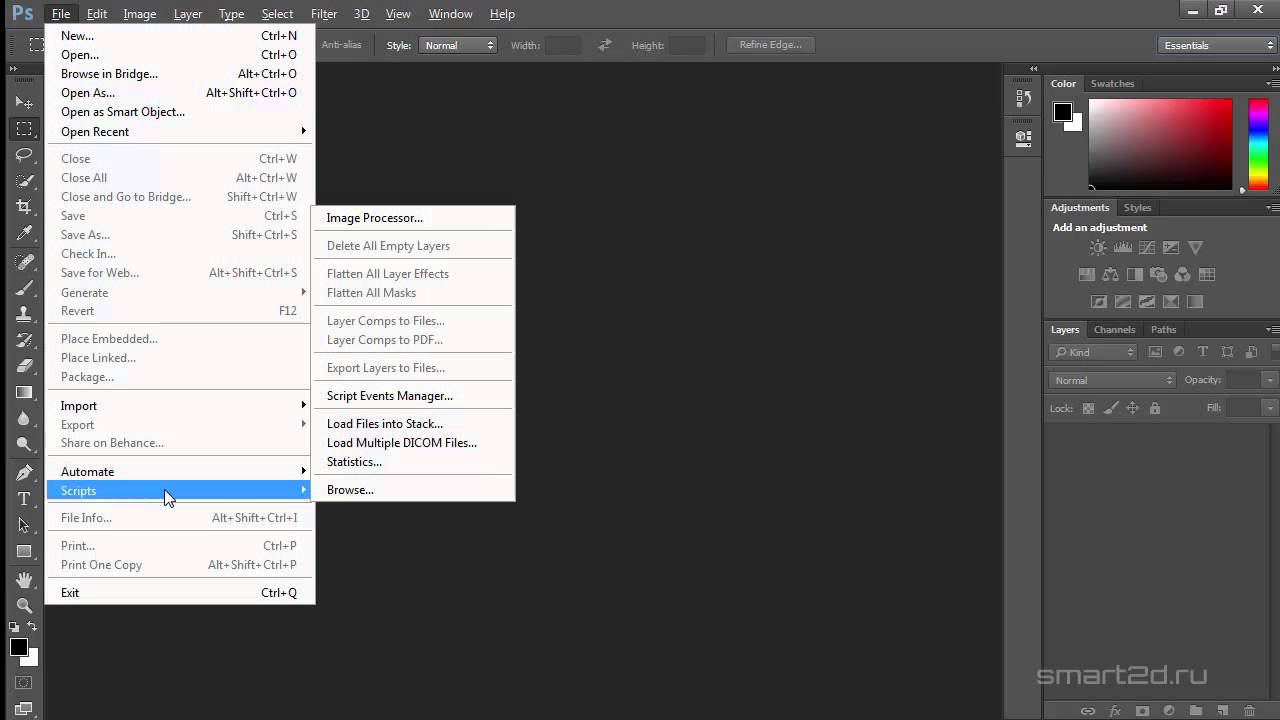Select the Blur tool
The height and width of the screenshot is (720, 1280).
point(24,418)
